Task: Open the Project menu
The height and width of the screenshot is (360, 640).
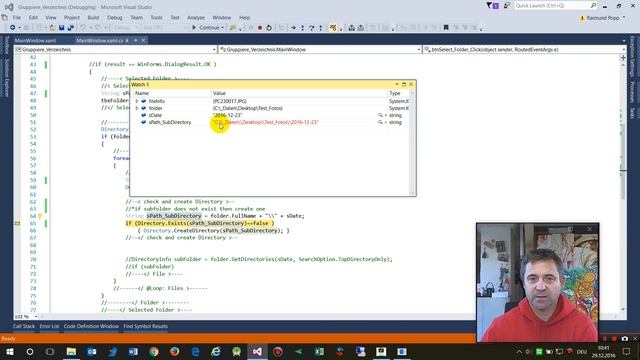Action: (72, 18)
